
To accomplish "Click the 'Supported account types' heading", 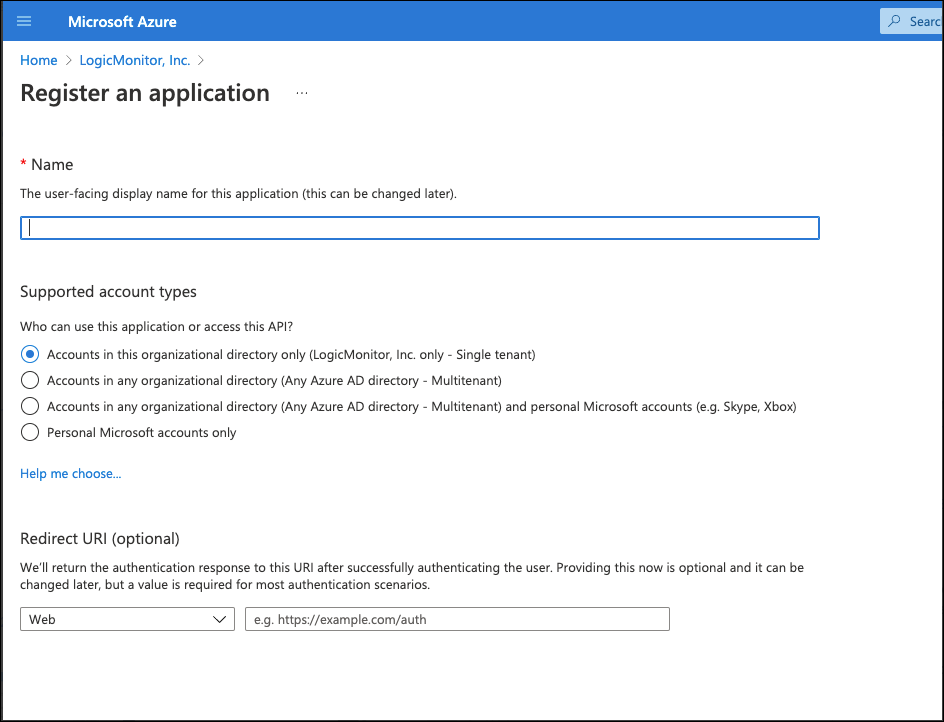I will coord(108,291).
